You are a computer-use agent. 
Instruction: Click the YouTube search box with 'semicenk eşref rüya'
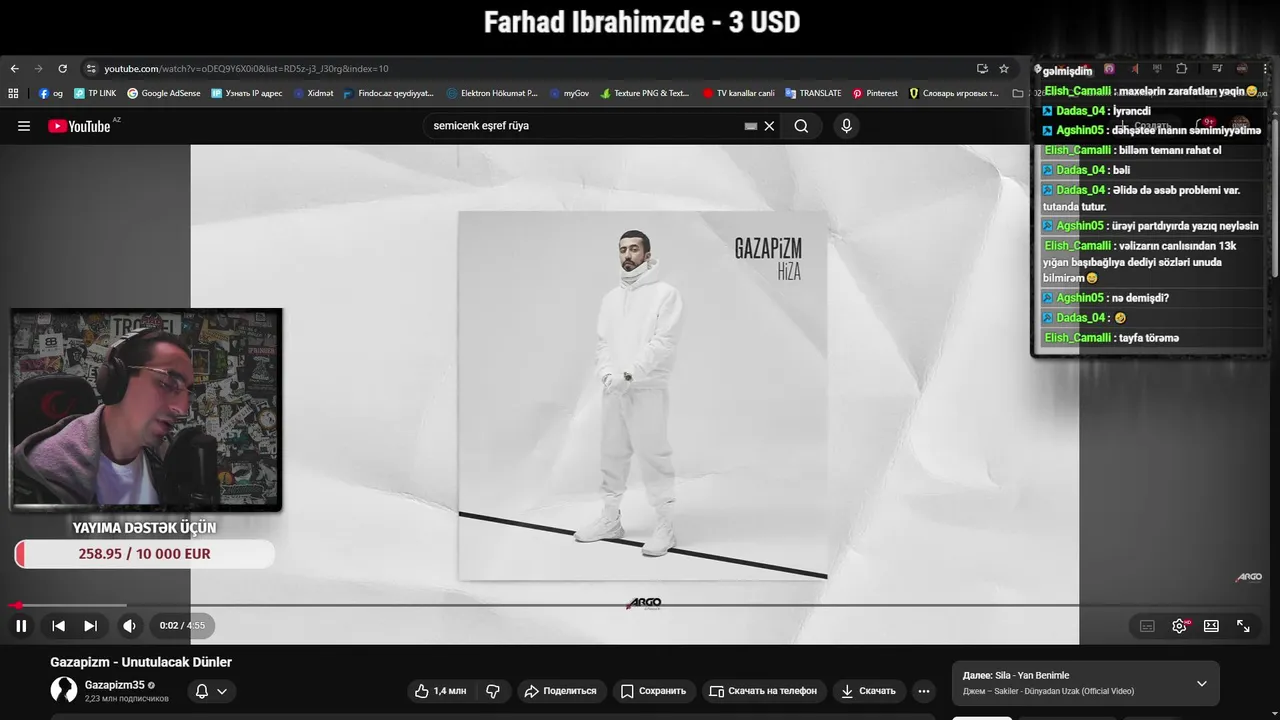585,126
